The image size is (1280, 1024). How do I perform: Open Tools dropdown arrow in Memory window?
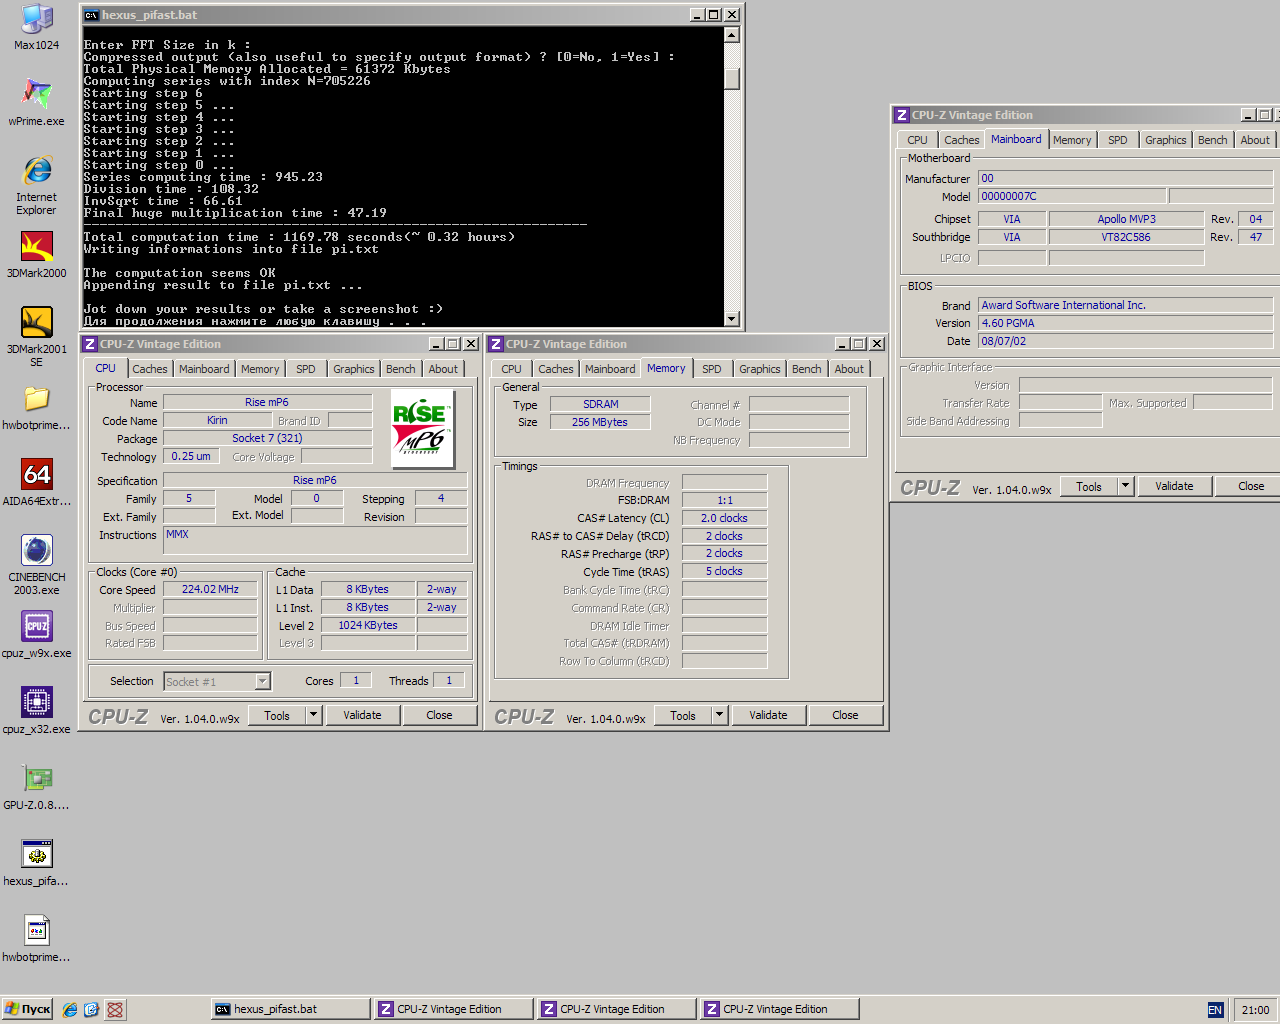click(x=719, y=715)
